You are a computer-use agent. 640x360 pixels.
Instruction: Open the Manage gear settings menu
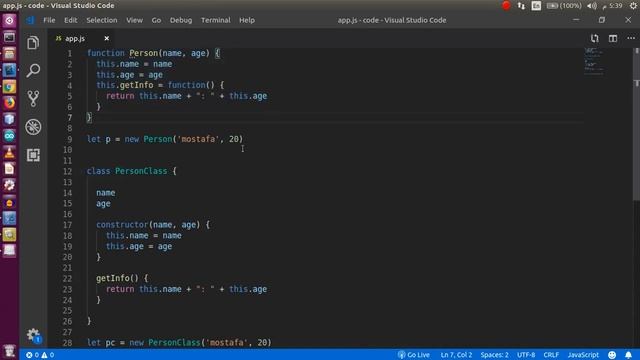point(33,335)
